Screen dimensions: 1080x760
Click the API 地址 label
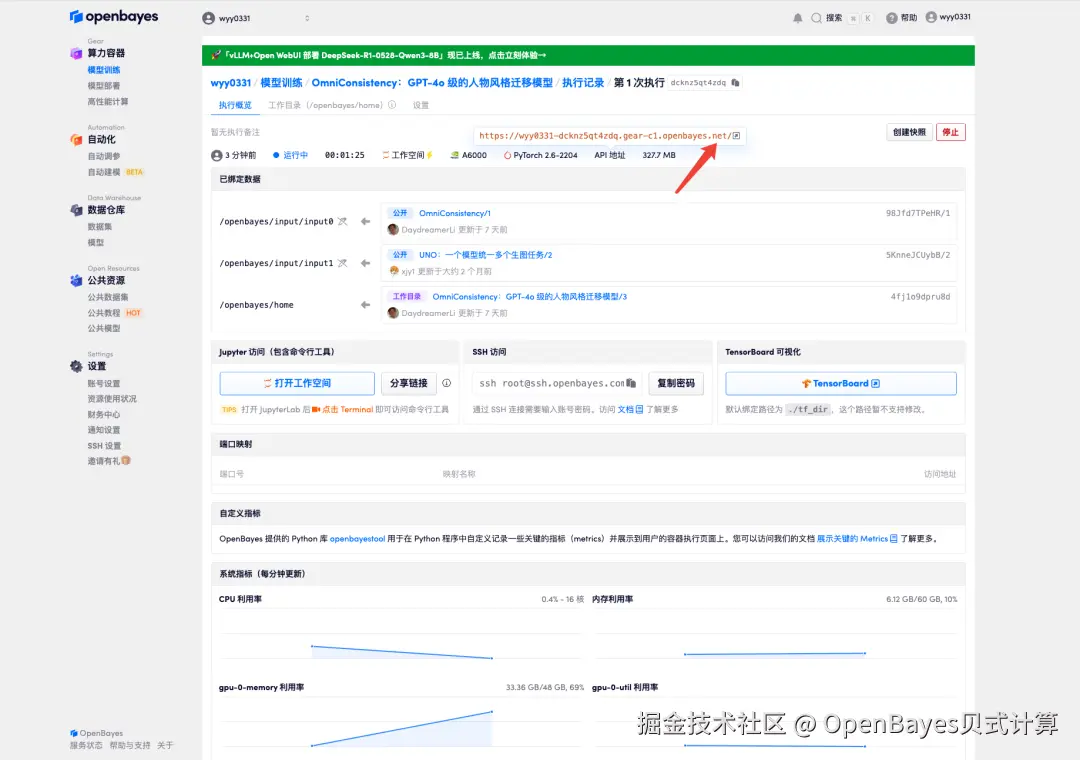pyautogui.click(x=610, y=155)
